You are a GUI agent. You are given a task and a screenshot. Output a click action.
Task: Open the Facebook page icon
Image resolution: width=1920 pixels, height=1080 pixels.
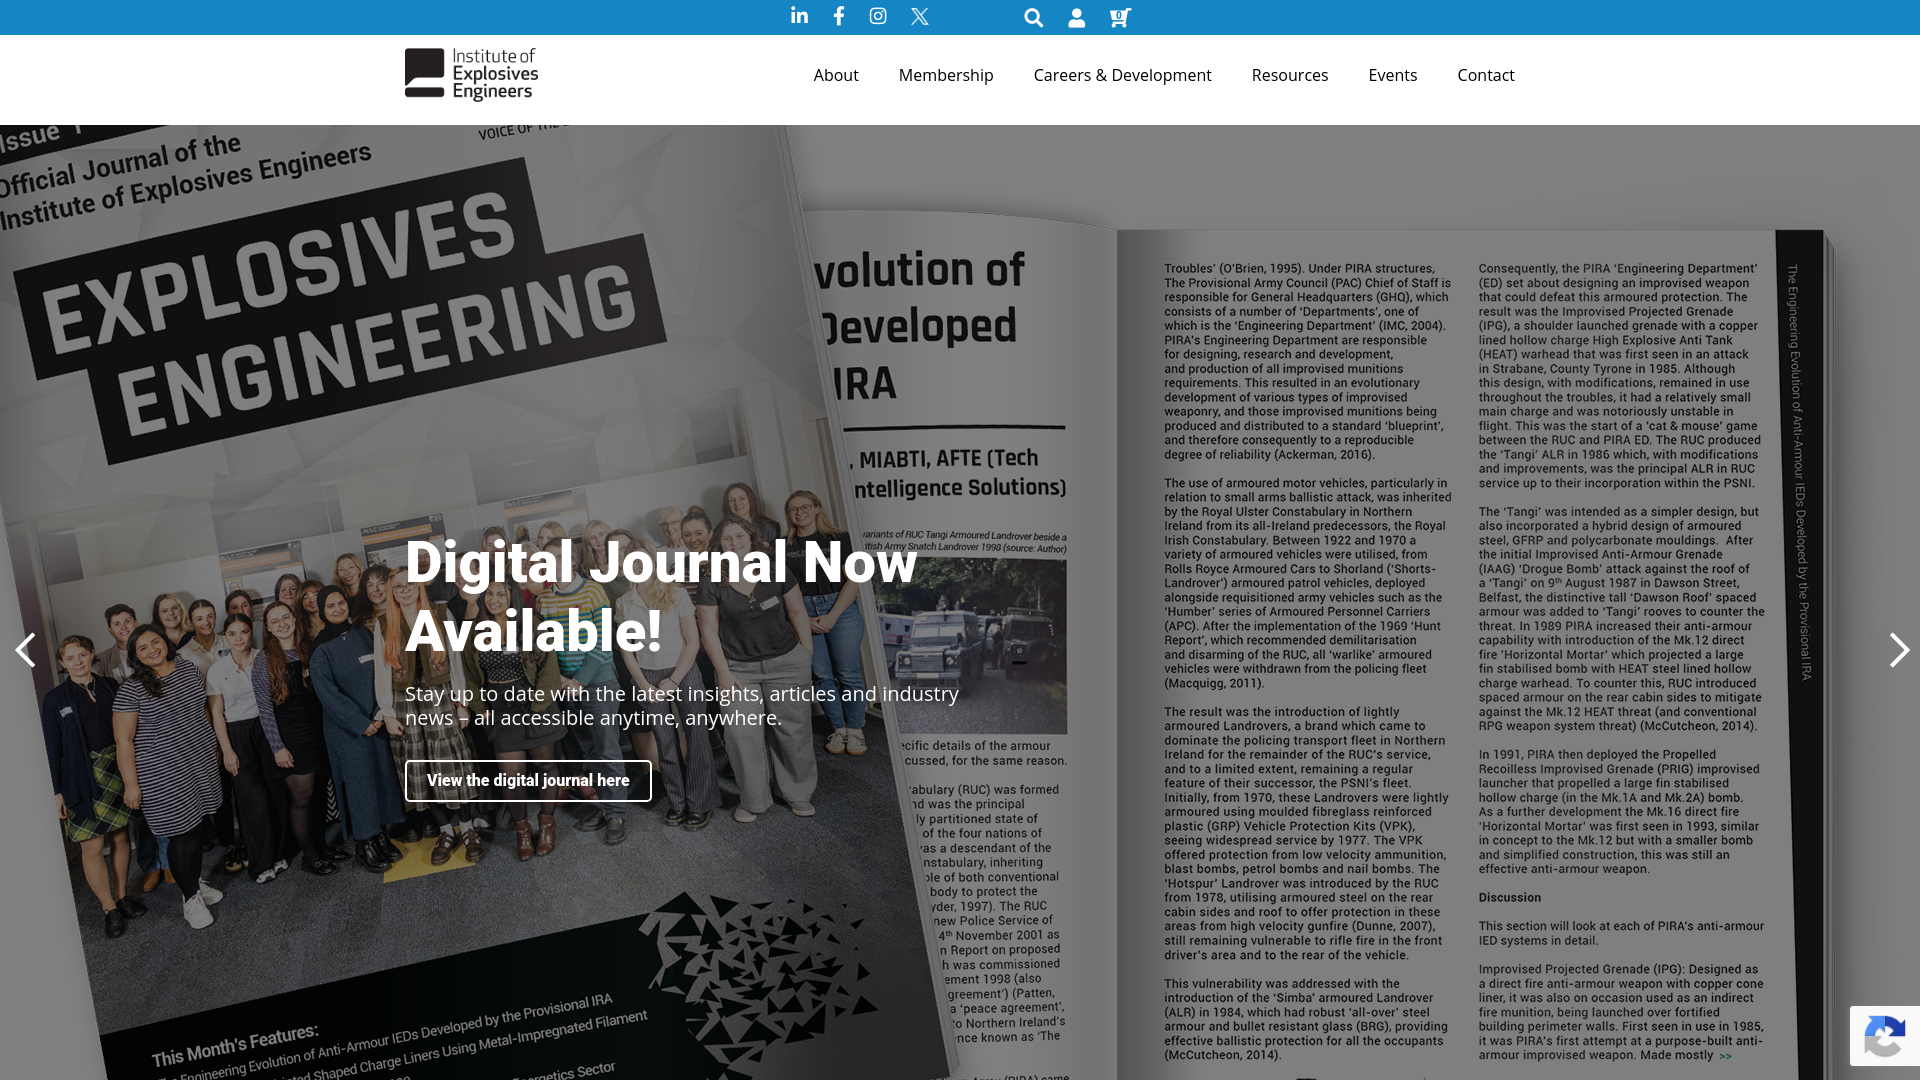click(x=839, y=16)
